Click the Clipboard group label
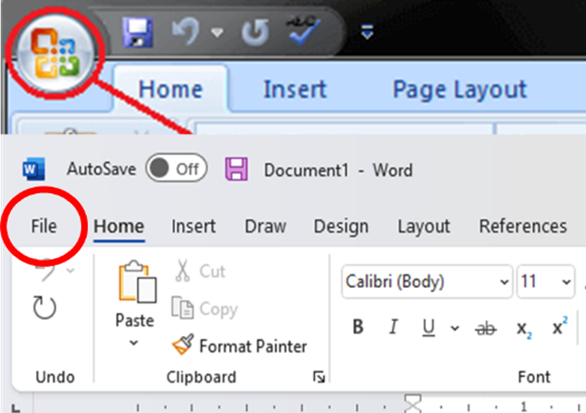The height and width of the screenshot is (413, 586). click(201, 377)
